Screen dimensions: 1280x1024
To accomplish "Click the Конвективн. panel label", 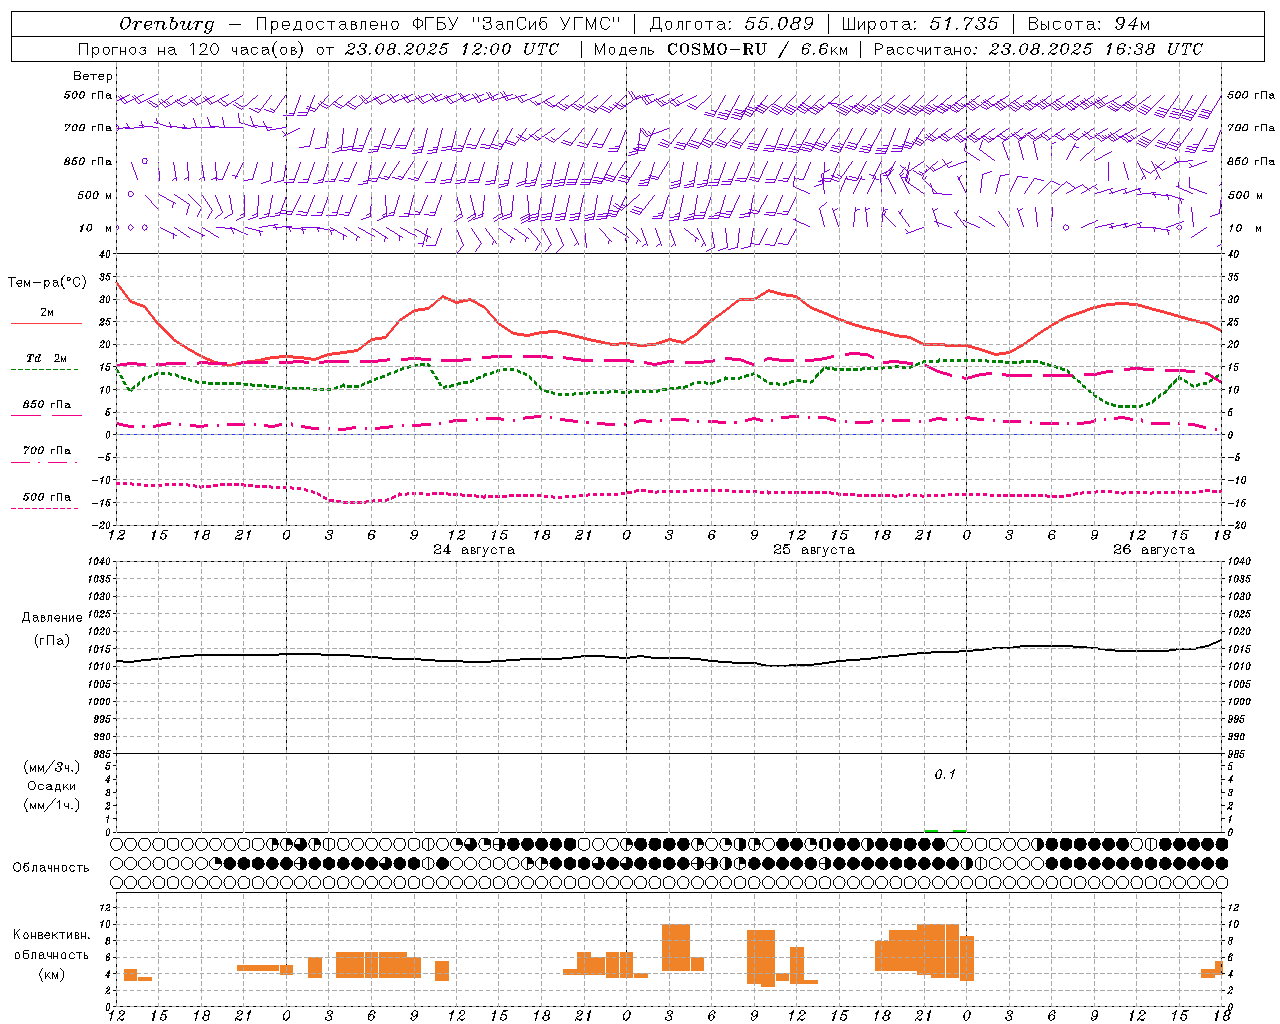I will (x=51, y=935).
